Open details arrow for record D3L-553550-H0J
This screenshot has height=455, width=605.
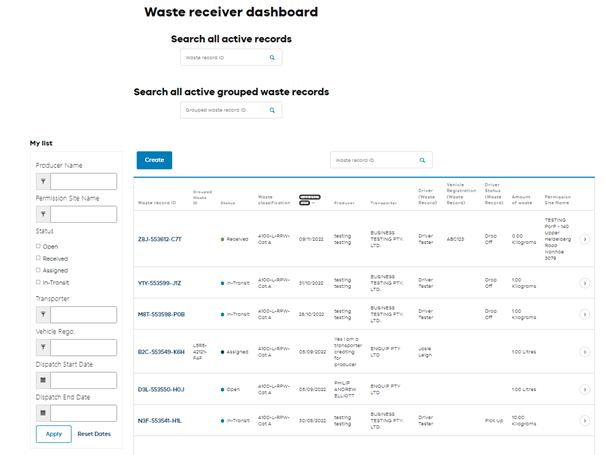pyautogui.click(x=585, y=389)
